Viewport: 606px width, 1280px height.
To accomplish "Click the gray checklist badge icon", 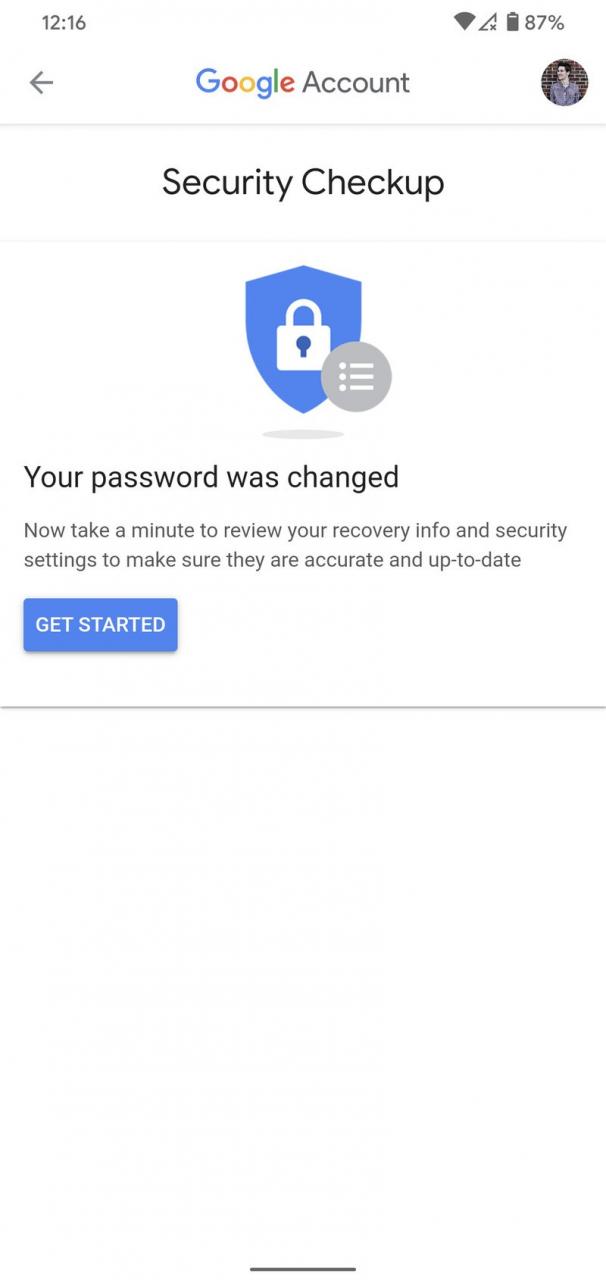I will 356,377.
